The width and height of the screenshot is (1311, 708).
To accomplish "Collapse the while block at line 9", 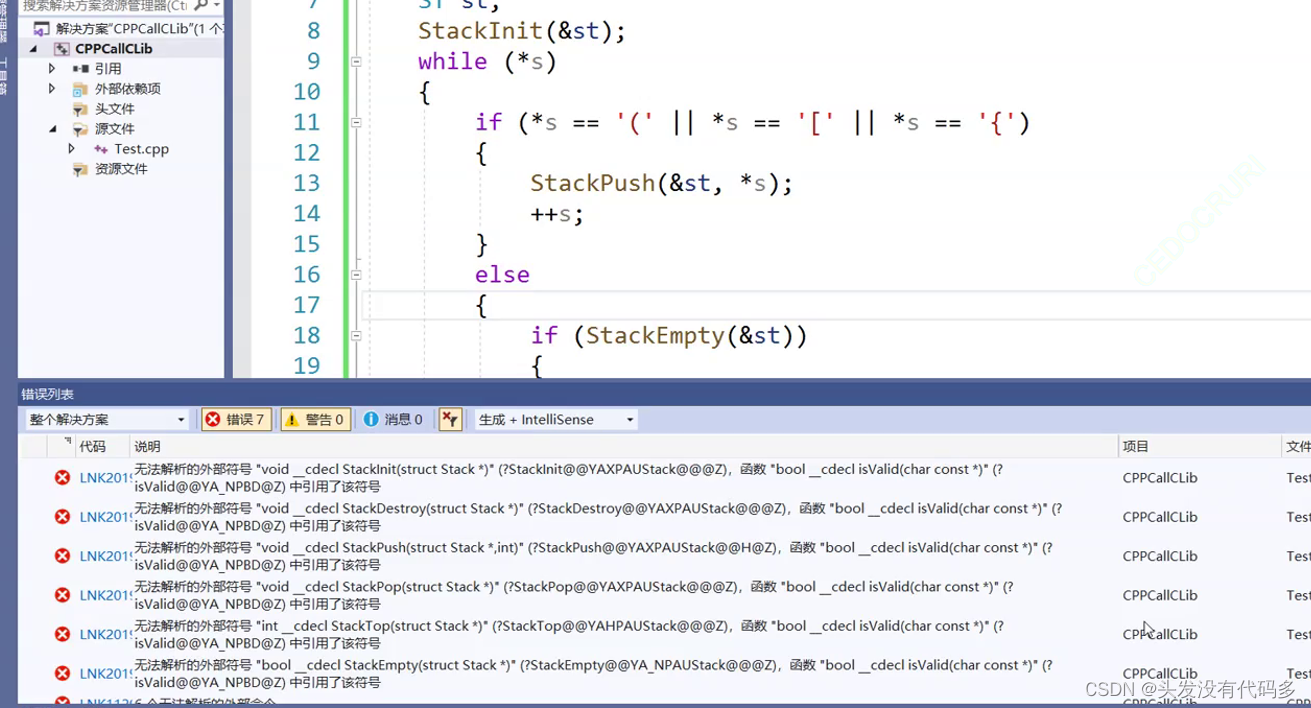I will [x=356, y=62].
